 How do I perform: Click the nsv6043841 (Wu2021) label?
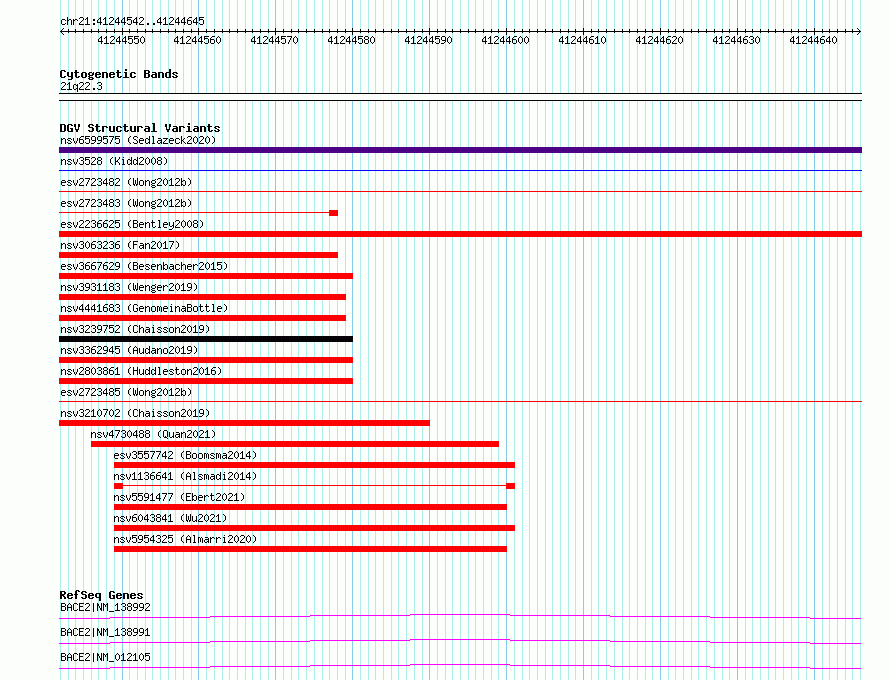click(170, 518)
